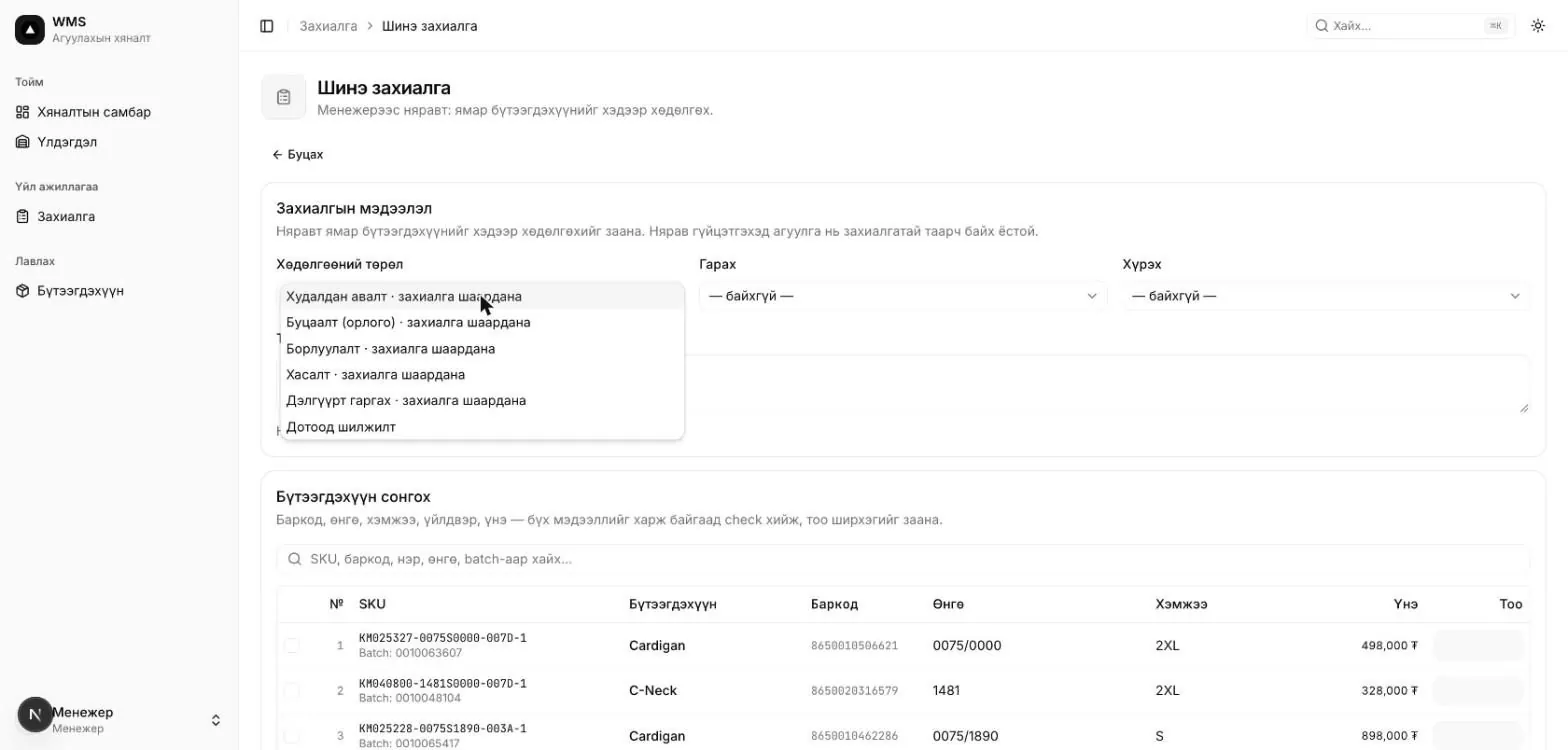
Task: Go back with the Буцах button
Action: (298, 155)
